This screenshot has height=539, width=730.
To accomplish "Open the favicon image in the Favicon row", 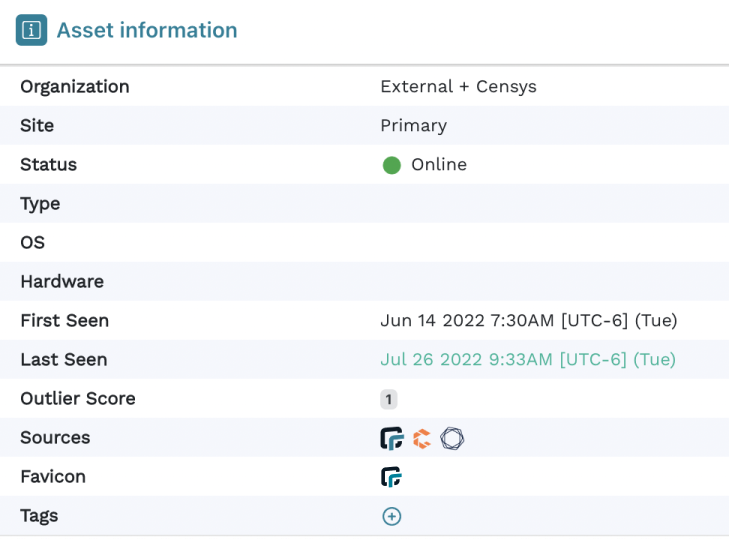I will 391,477.
